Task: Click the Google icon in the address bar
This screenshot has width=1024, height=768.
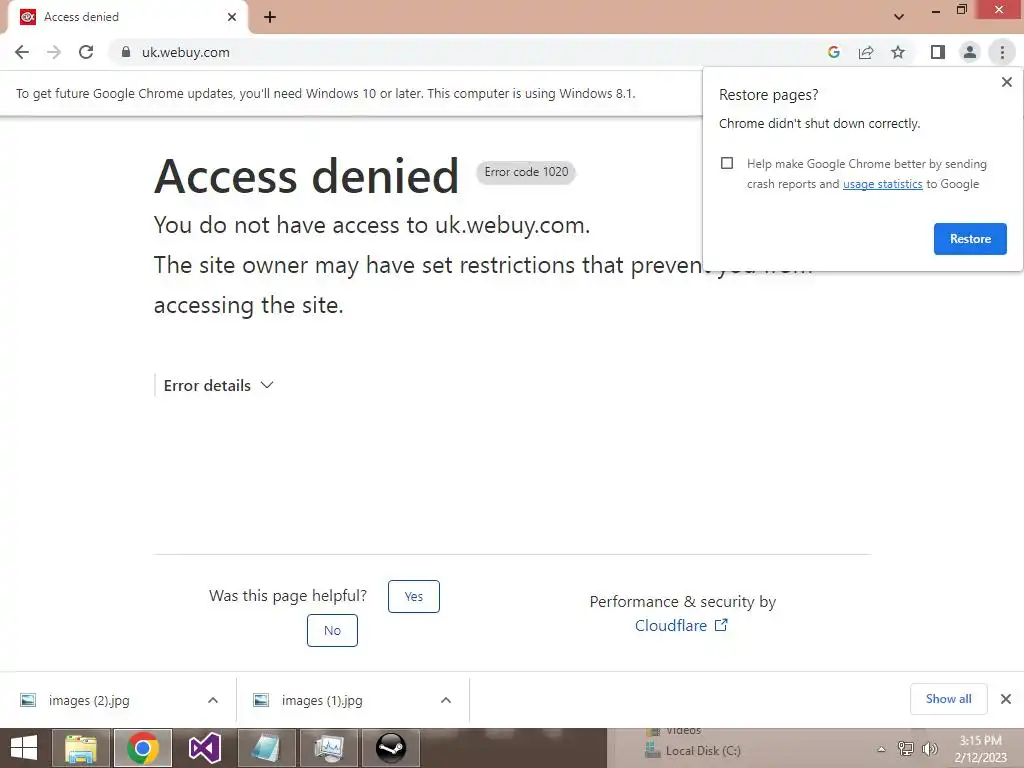Action: [833, 52]
